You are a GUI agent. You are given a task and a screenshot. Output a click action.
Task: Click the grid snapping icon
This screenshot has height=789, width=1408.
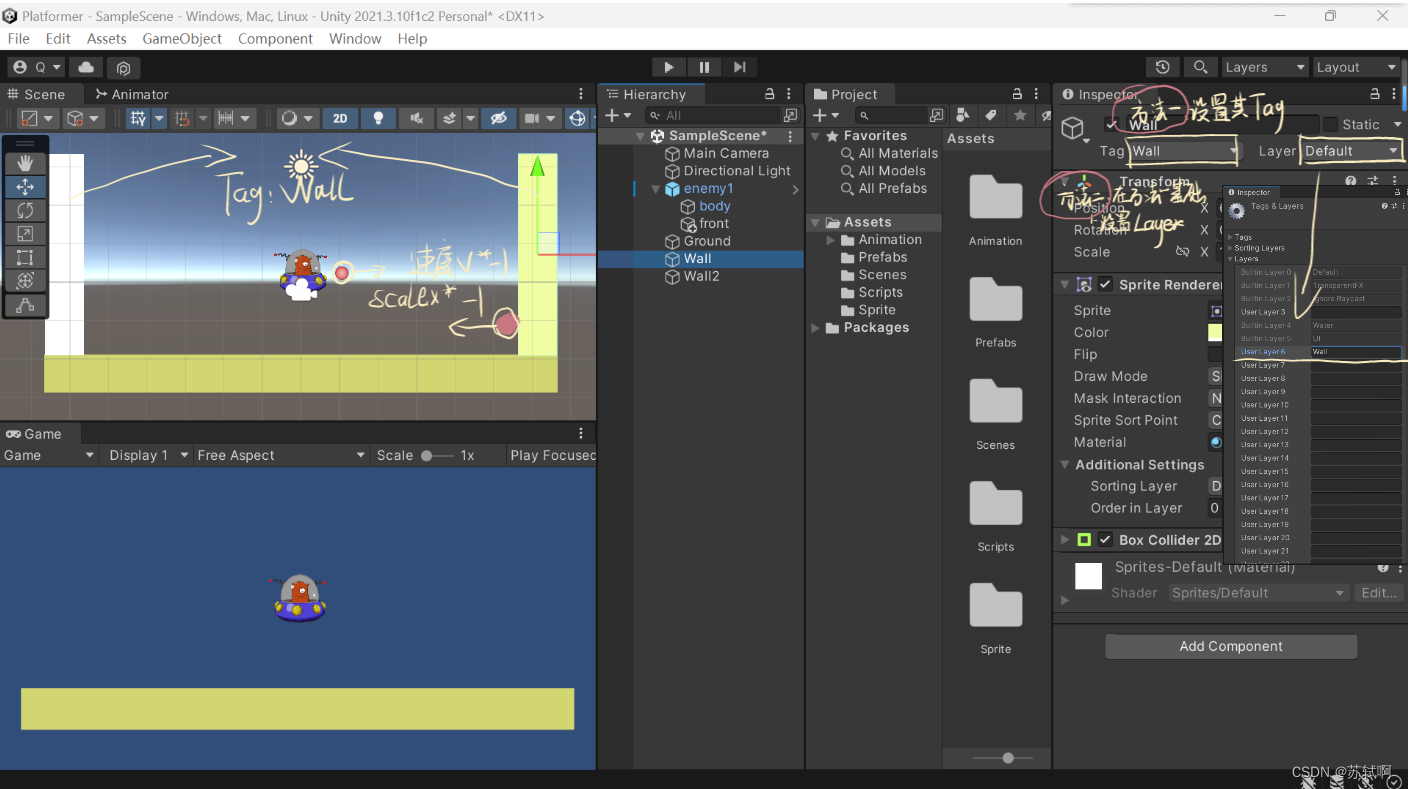(139, 118)
